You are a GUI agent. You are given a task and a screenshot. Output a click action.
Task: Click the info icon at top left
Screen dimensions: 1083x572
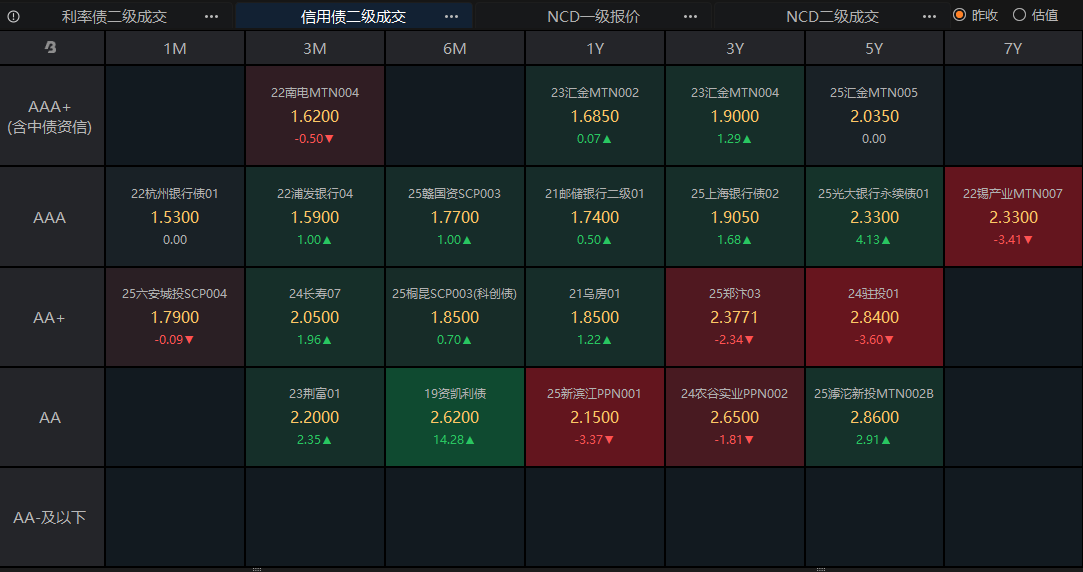(13, 17)
